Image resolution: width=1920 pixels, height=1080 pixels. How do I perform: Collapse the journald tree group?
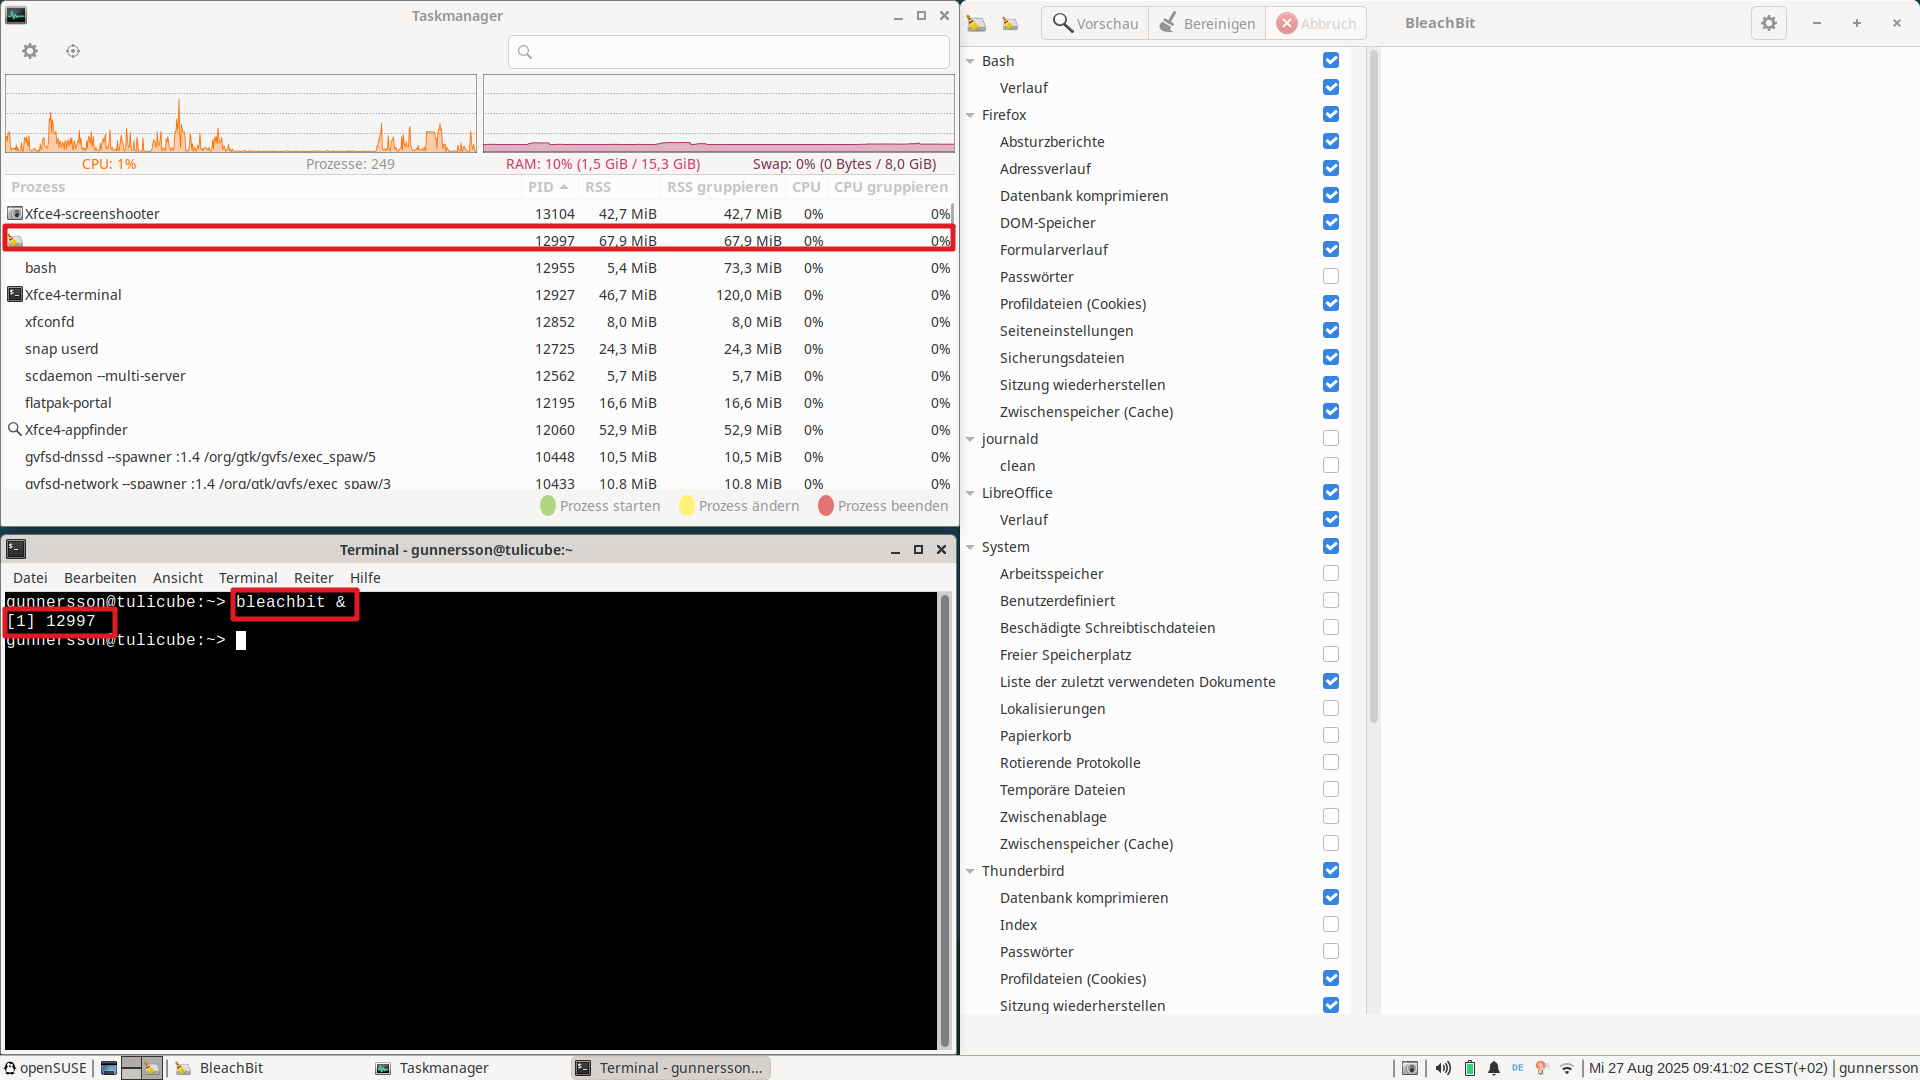pyautogui.click(x=970, y=439)
